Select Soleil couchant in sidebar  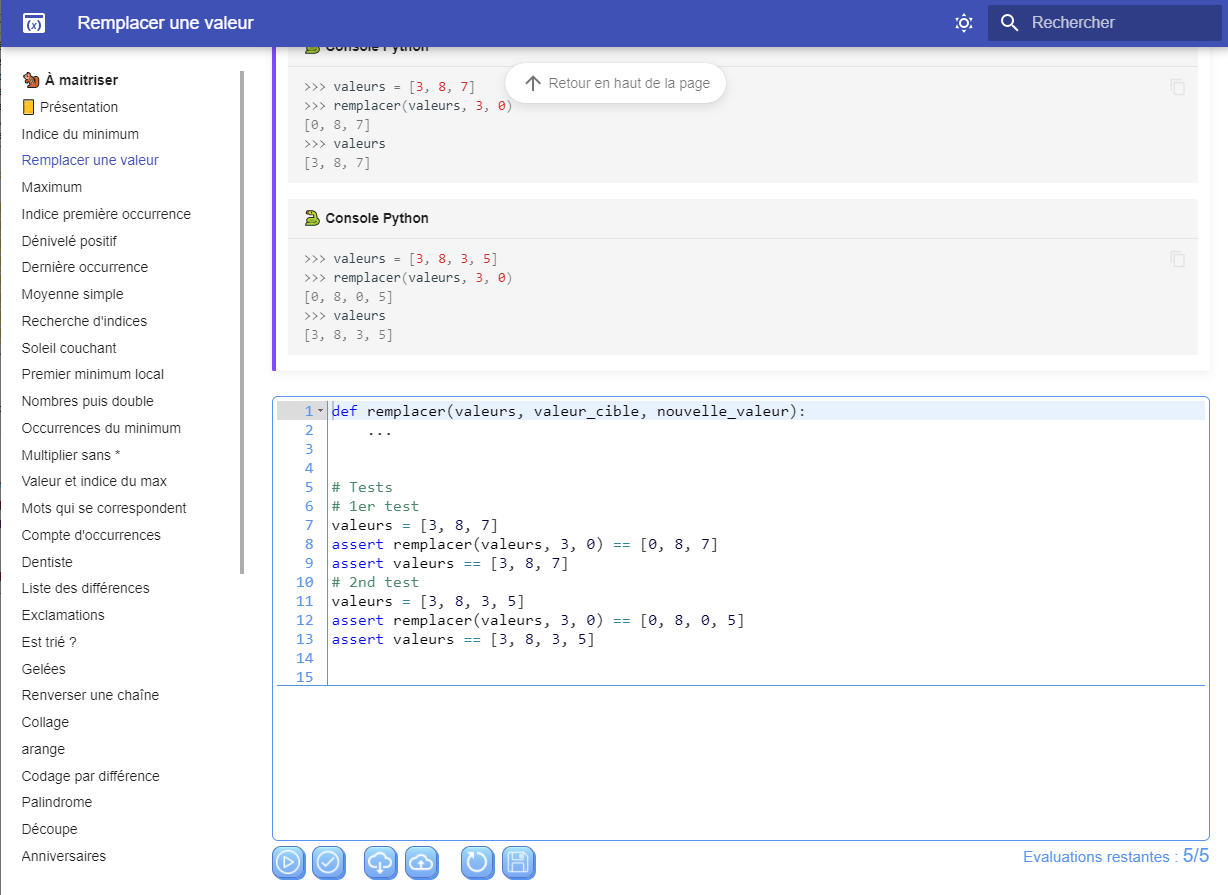click(x=69, y=348)
